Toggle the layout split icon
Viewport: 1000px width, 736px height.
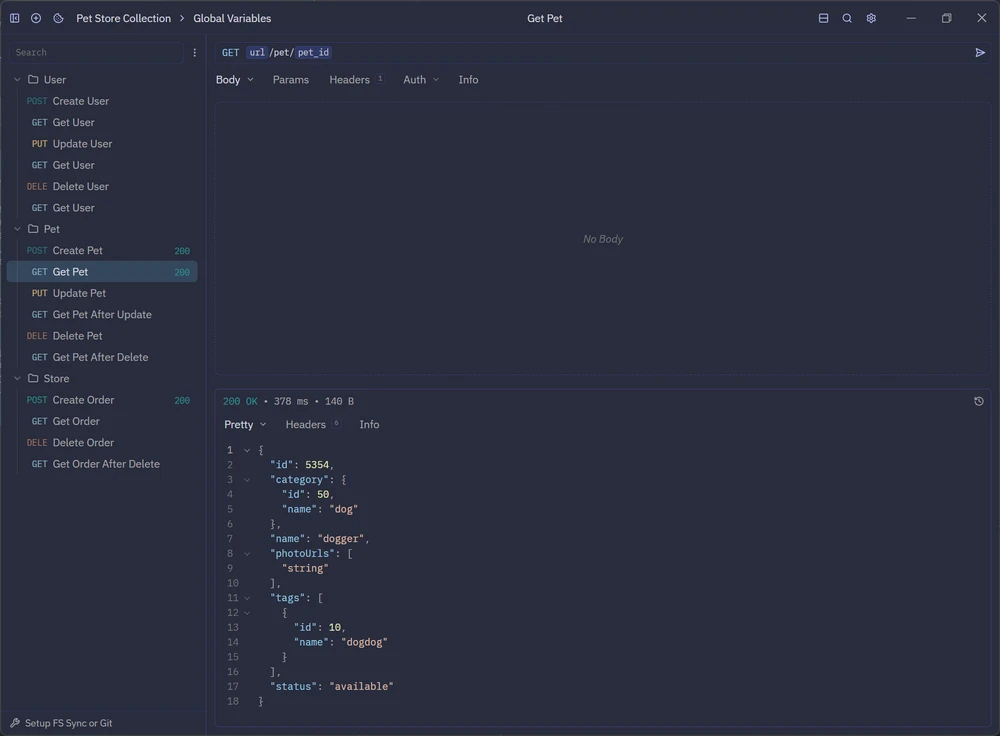point(823,18)
